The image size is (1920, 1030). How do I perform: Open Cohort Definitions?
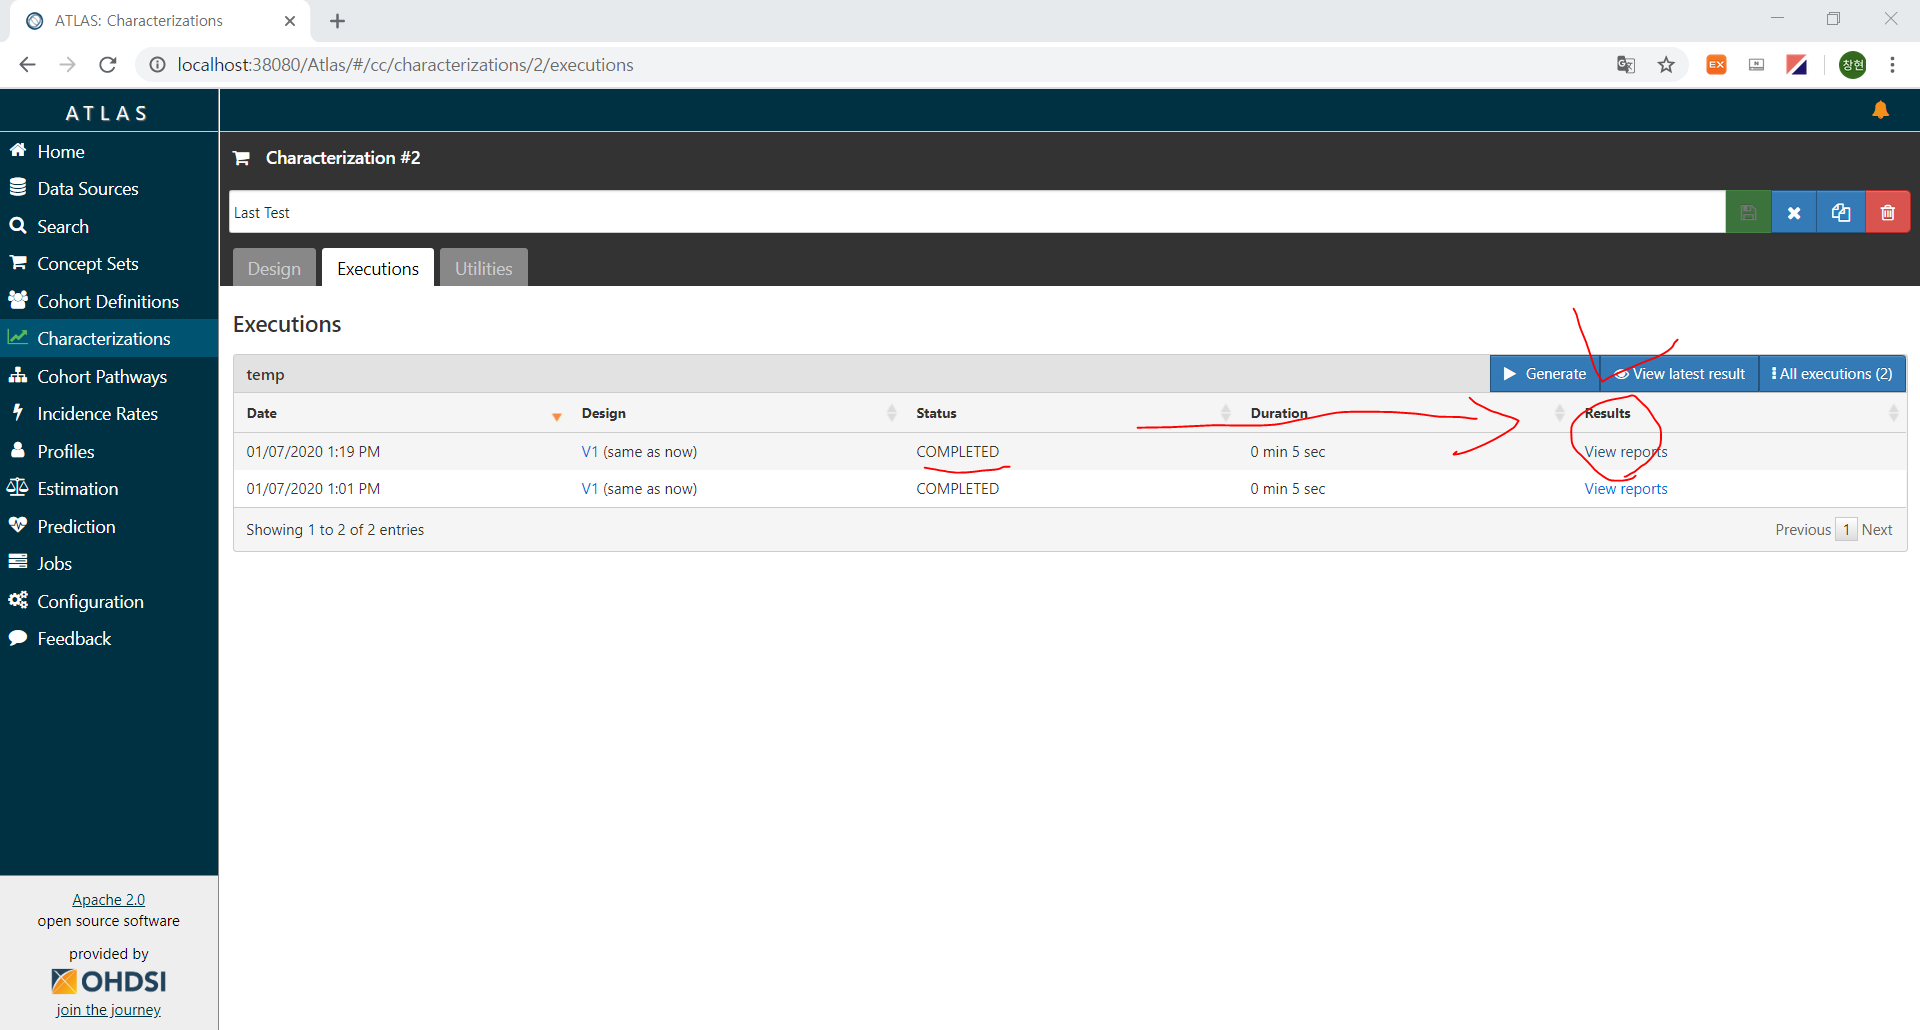point(107,301)
